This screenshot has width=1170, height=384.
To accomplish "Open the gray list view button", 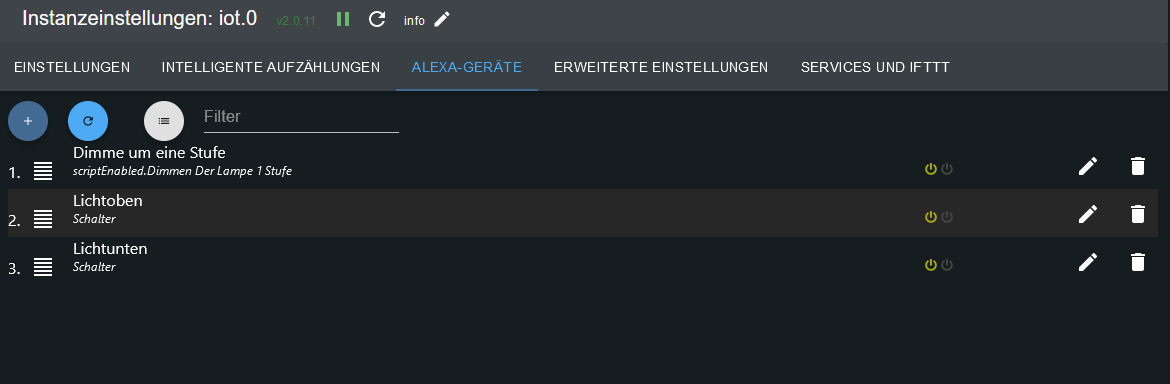I will click(x=164, y=121).
